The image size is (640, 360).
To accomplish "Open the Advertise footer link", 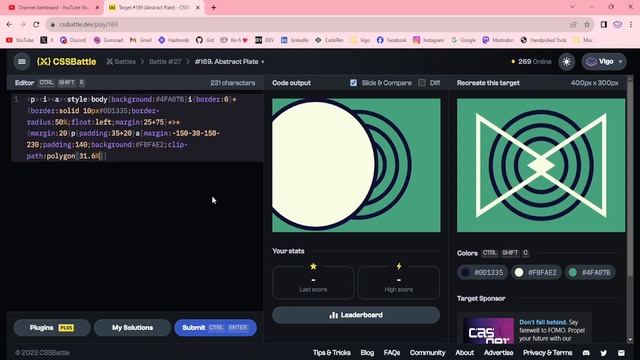I will tap(498, 353).
